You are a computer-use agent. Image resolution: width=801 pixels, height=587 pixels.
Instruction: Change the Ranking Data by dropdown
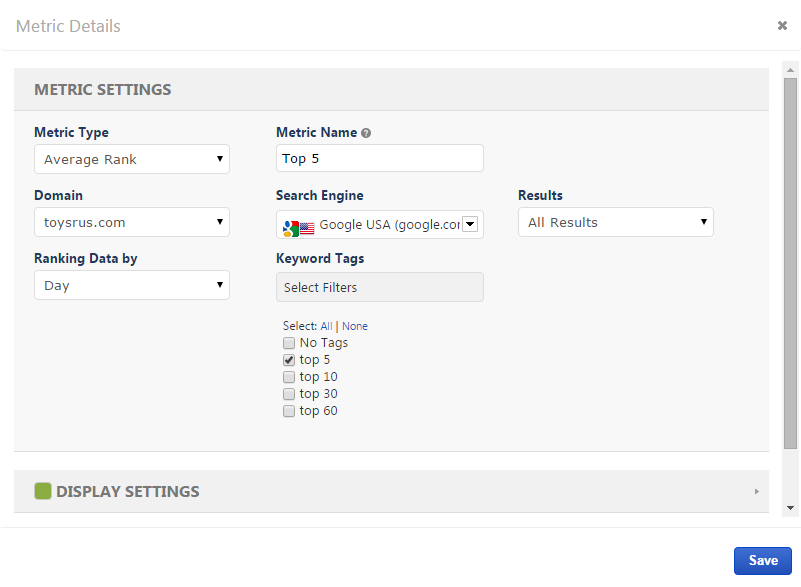[x=132, y=285]
